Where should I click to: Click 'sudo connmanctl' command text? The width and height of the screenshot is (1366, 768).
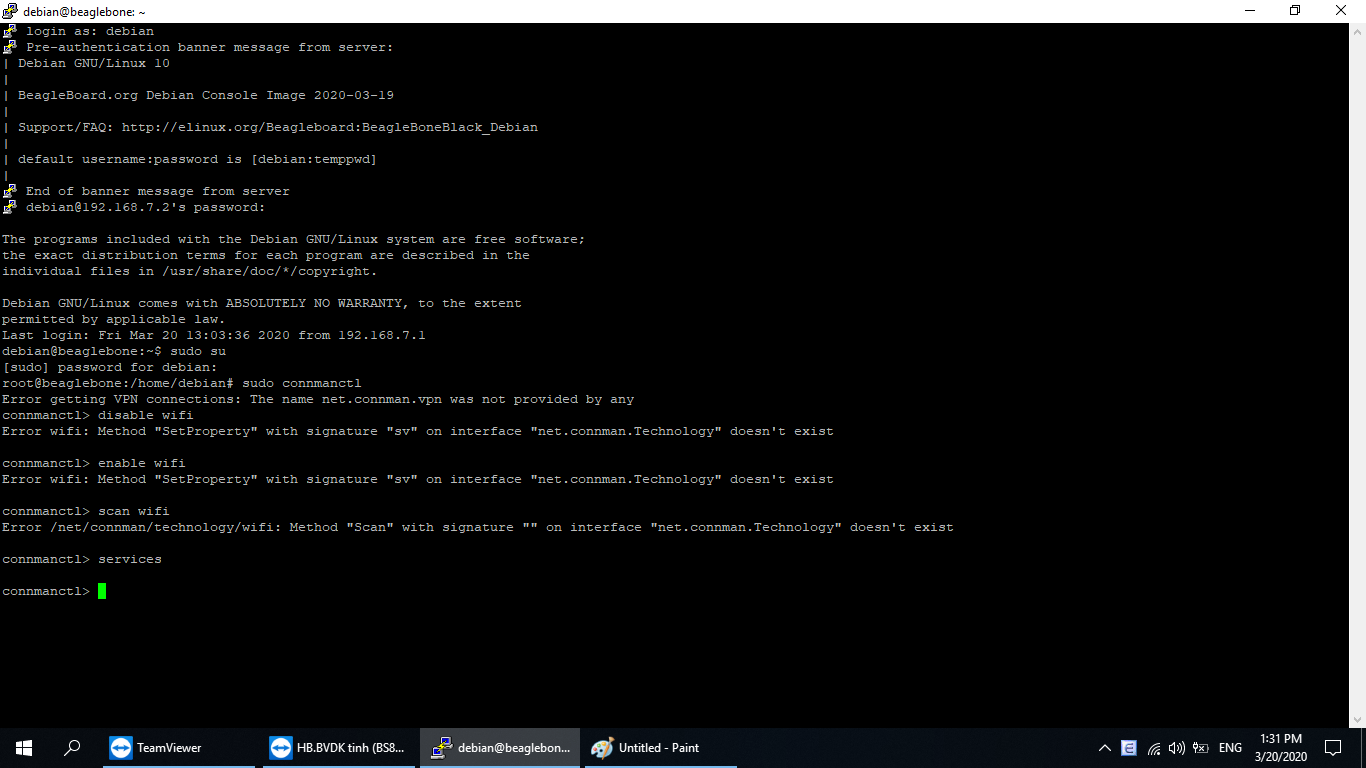point(302,383)
